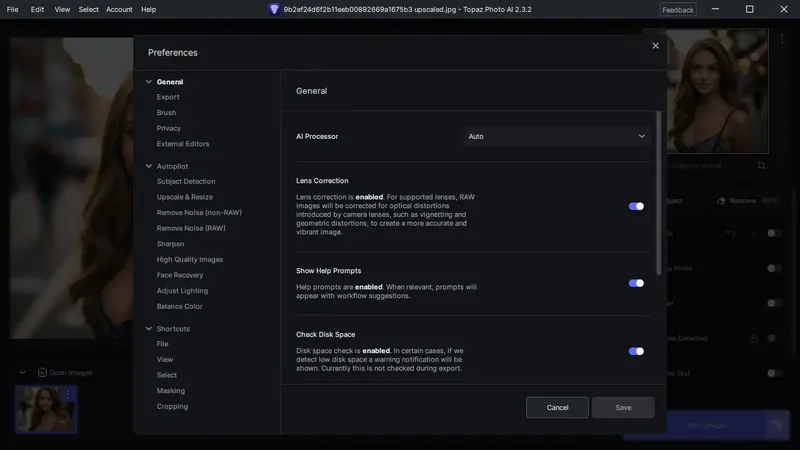Disable the Show Help Prompts switch

pos(636,283)
